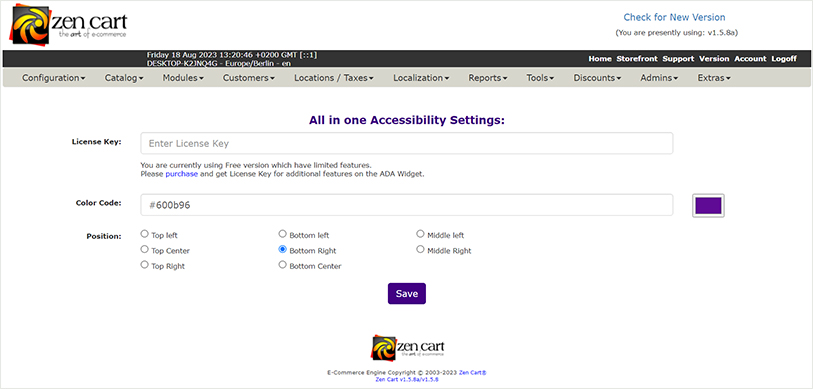Click the Zen Cart logo in header
Screen dimensions: 813x389
(x=68, y=25)
